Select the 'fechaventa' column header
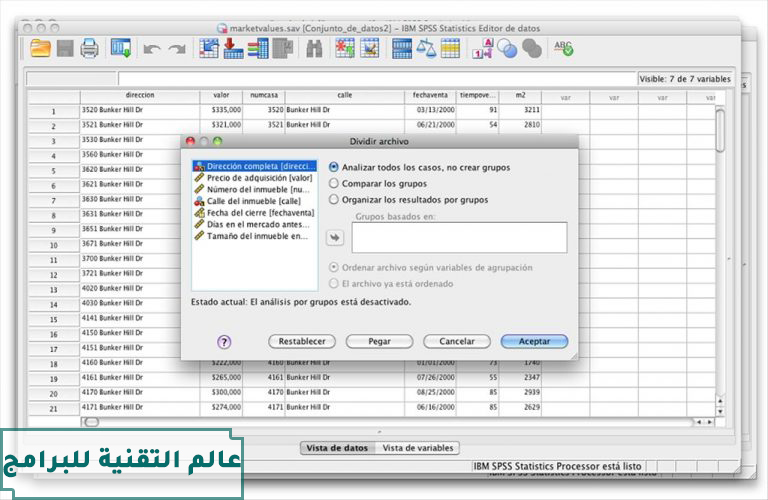This screenshot has width=768, height=500. [x=430, y=95]
